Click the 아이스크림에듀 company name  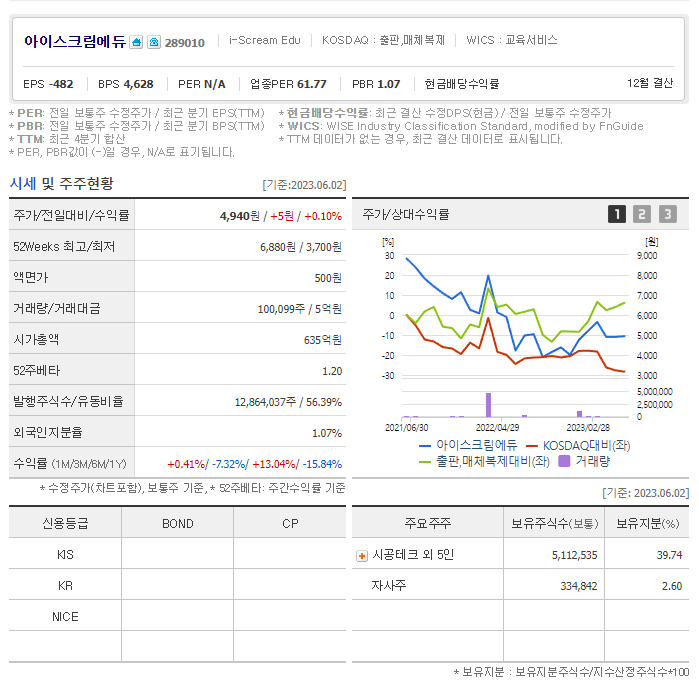[75, 41]
